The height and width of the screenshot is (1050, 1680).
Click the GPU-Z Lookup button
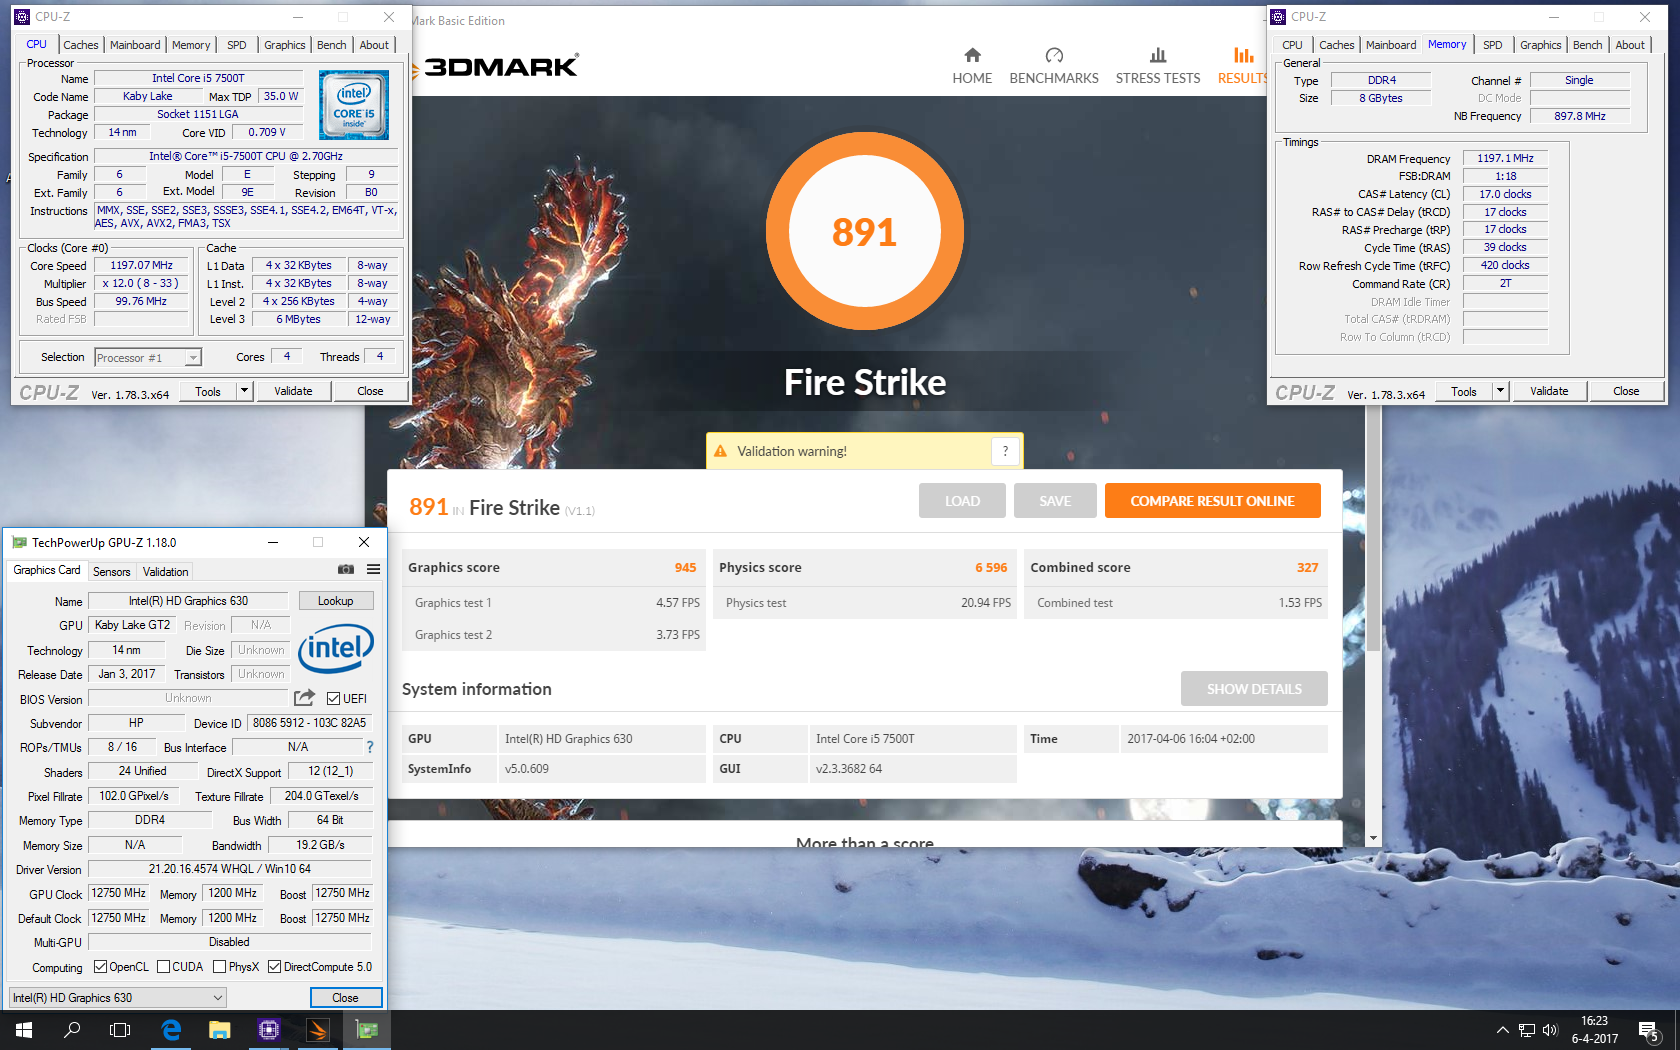point(336,601)
